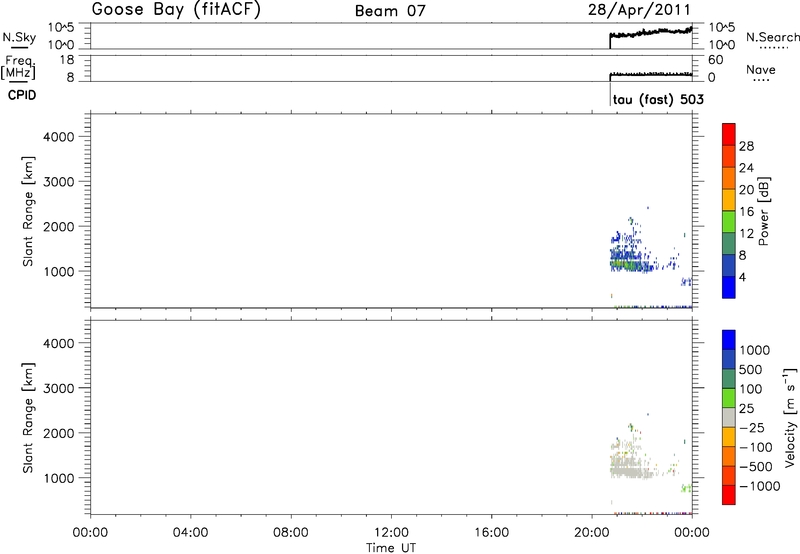Image resolution: width=800 pixels, height=554 pixels.
Task: Click the '1000' label on the Velocity colorbar
Action: pyautogui.click(x=755, y=350)
